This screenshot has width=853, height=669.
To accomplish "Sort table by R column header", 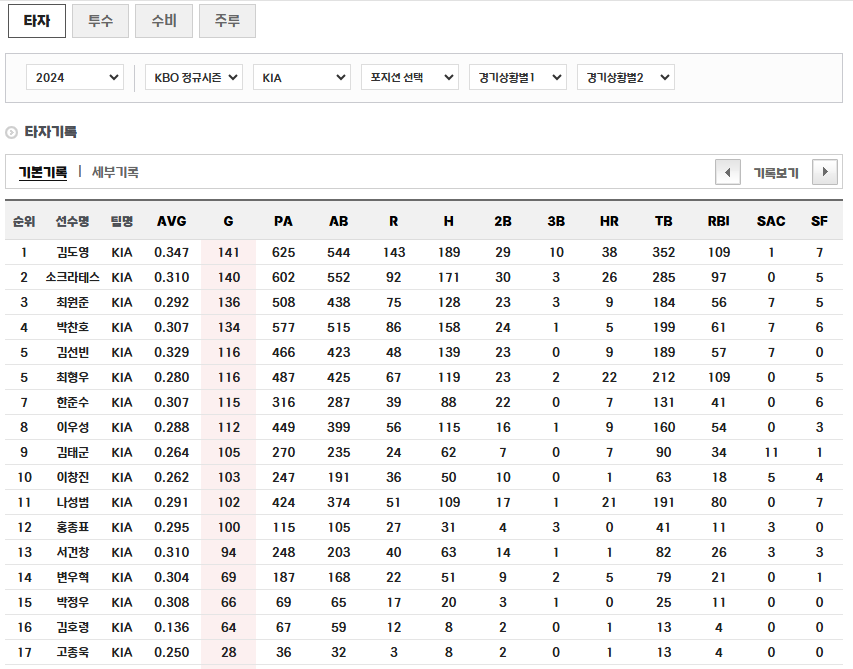I will click(393, 221).
